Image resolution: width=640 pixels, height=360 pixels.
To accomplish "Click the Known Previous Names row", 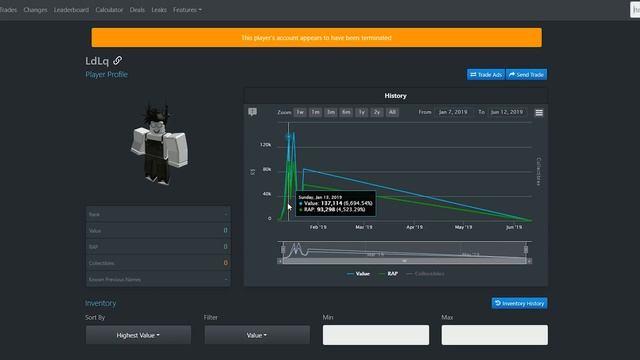I will [158, 279].
